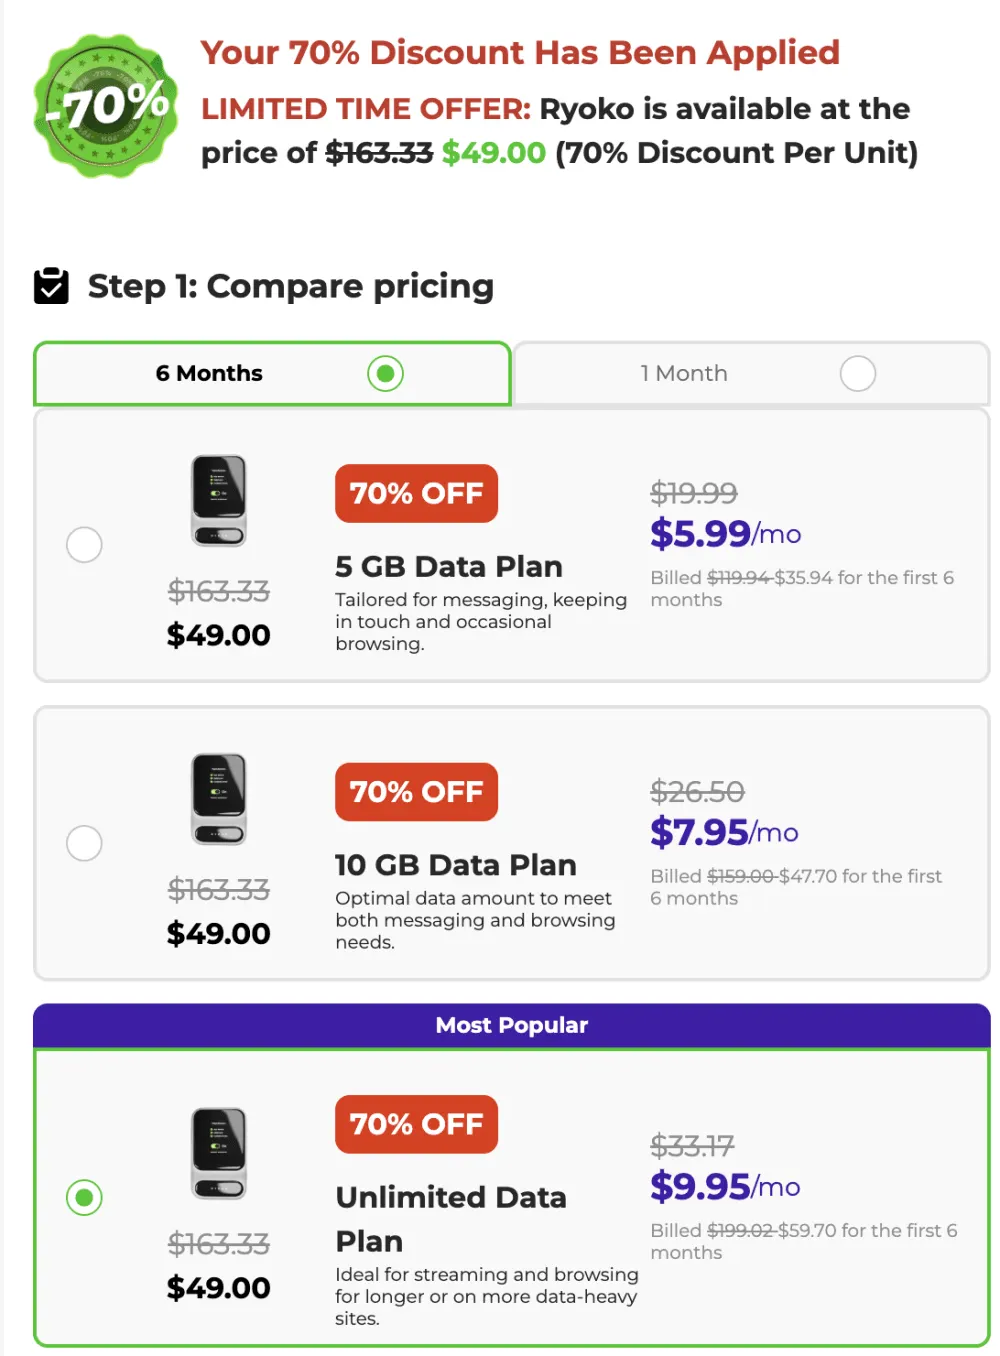Viewport: 1000px width, 1356px height.
Task: Click the Most Popular banner
Action: [x=511, y=1024]
